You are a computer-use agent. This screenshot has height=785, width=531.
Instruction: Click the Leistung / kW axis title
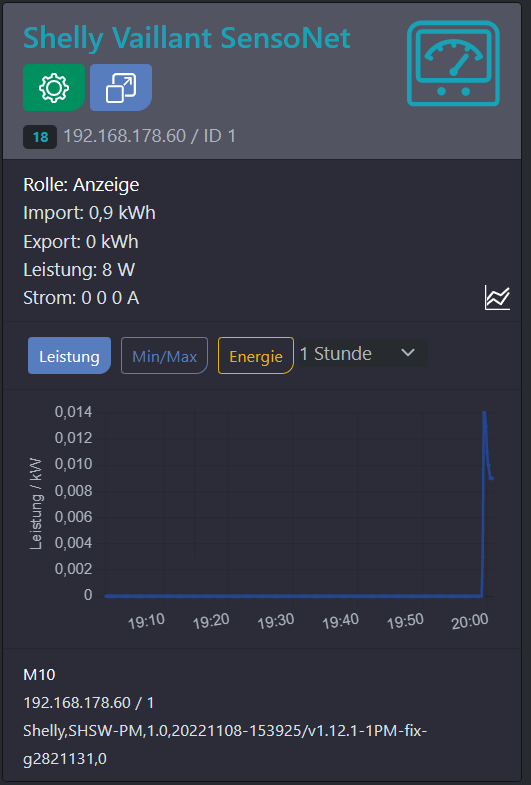36,503
